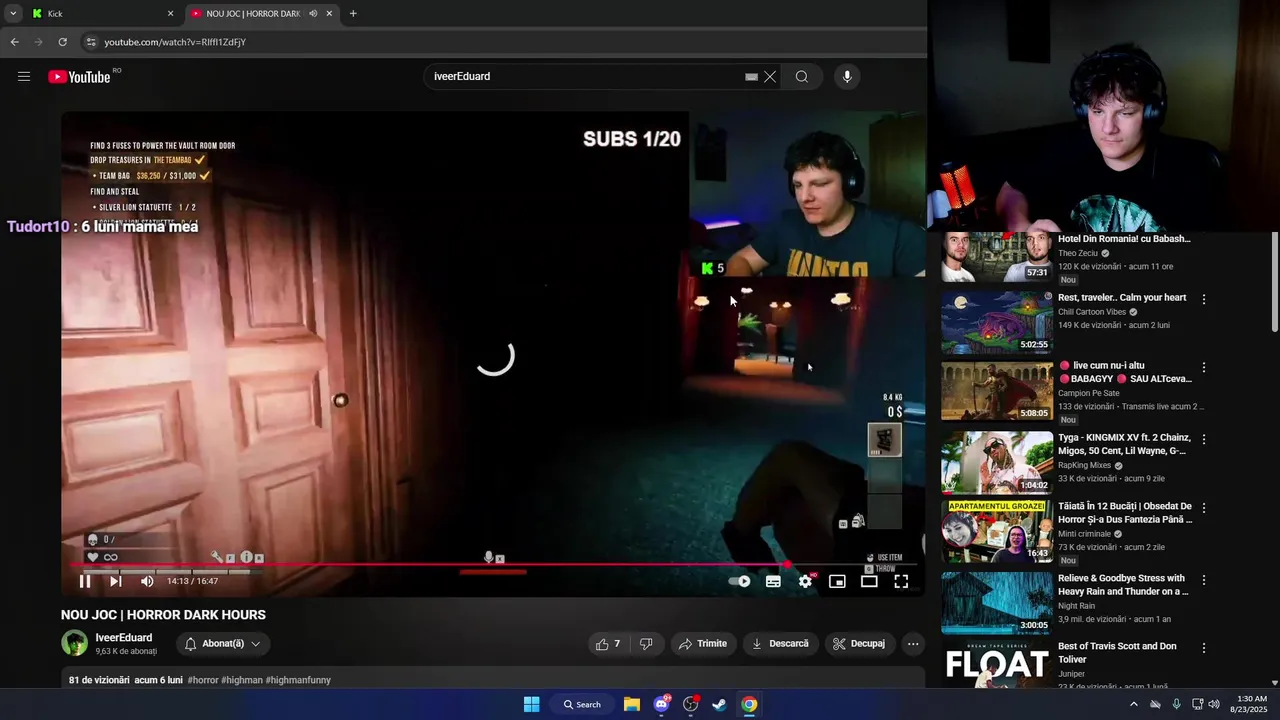Dislike the video
This screenshot has height=720, width=1280.
click(646, 644)
